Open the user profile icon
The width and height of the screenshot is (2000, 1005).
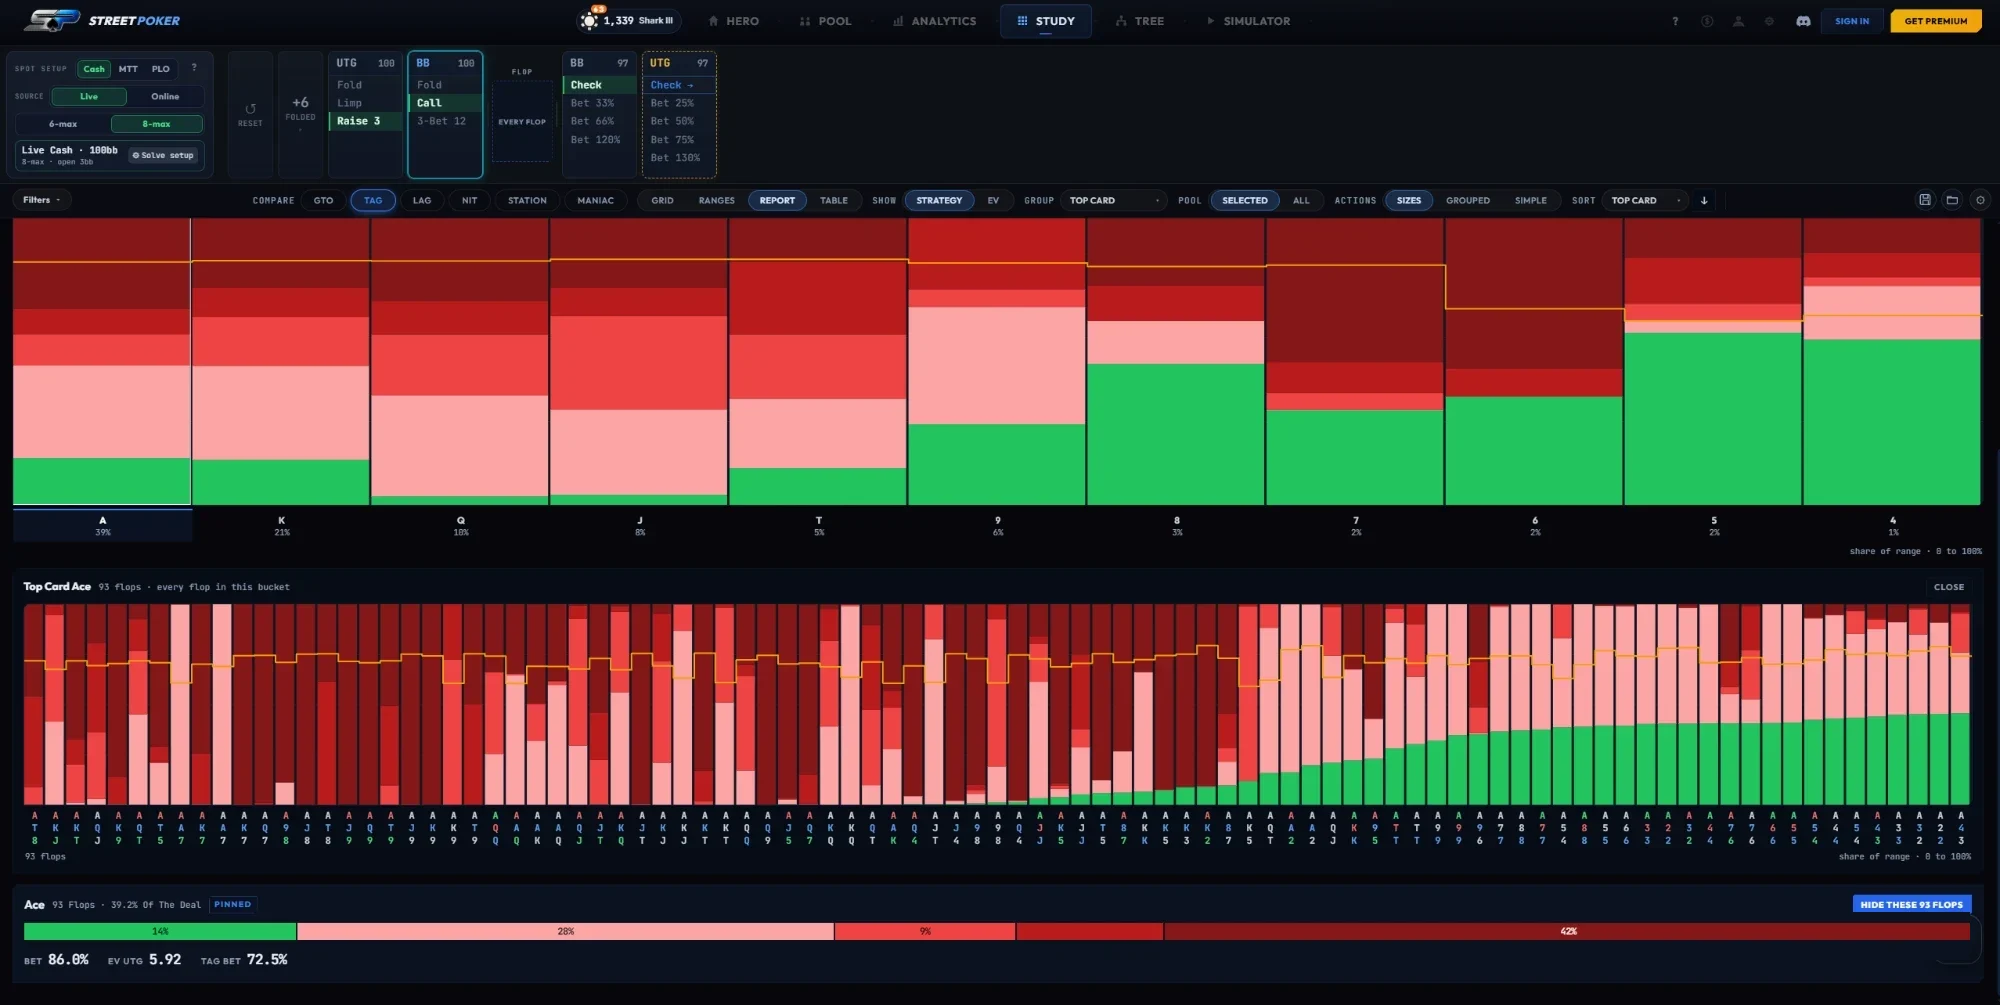[x=1738, y=21]
